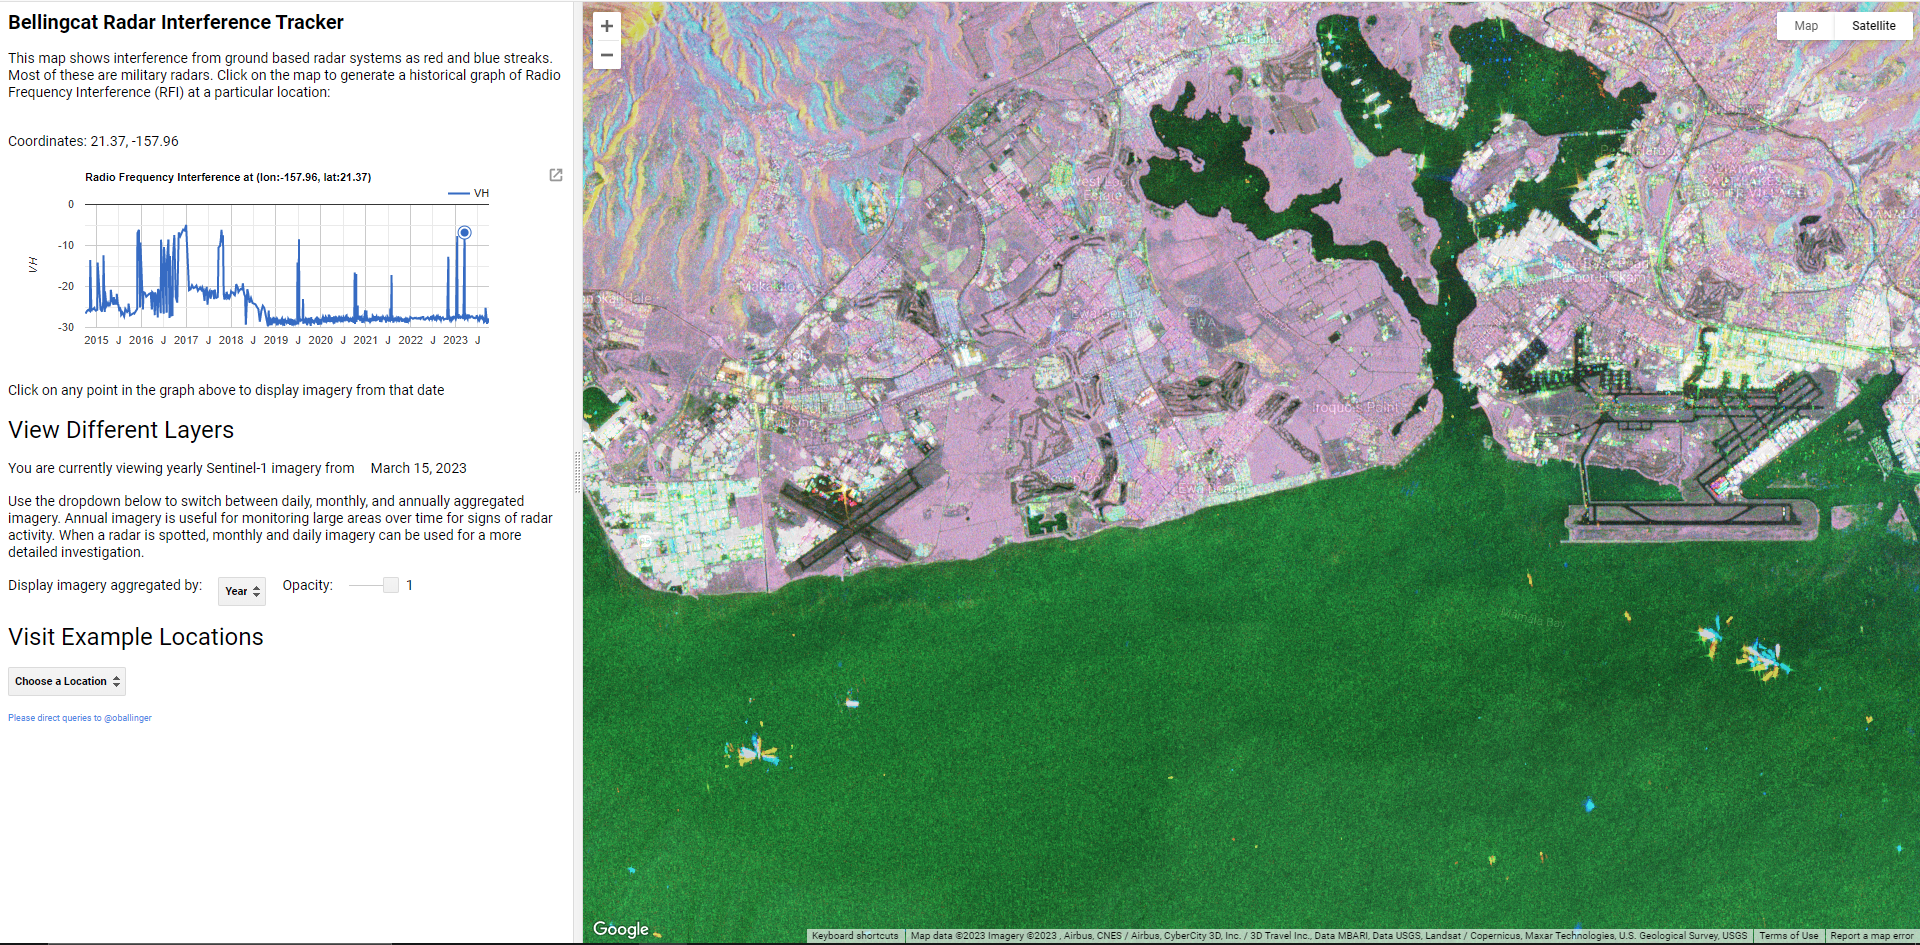Image resolution: width=1920 pixels, height=945 pixels.
Task: Zoom in on the map
Action: coord(606,26)
